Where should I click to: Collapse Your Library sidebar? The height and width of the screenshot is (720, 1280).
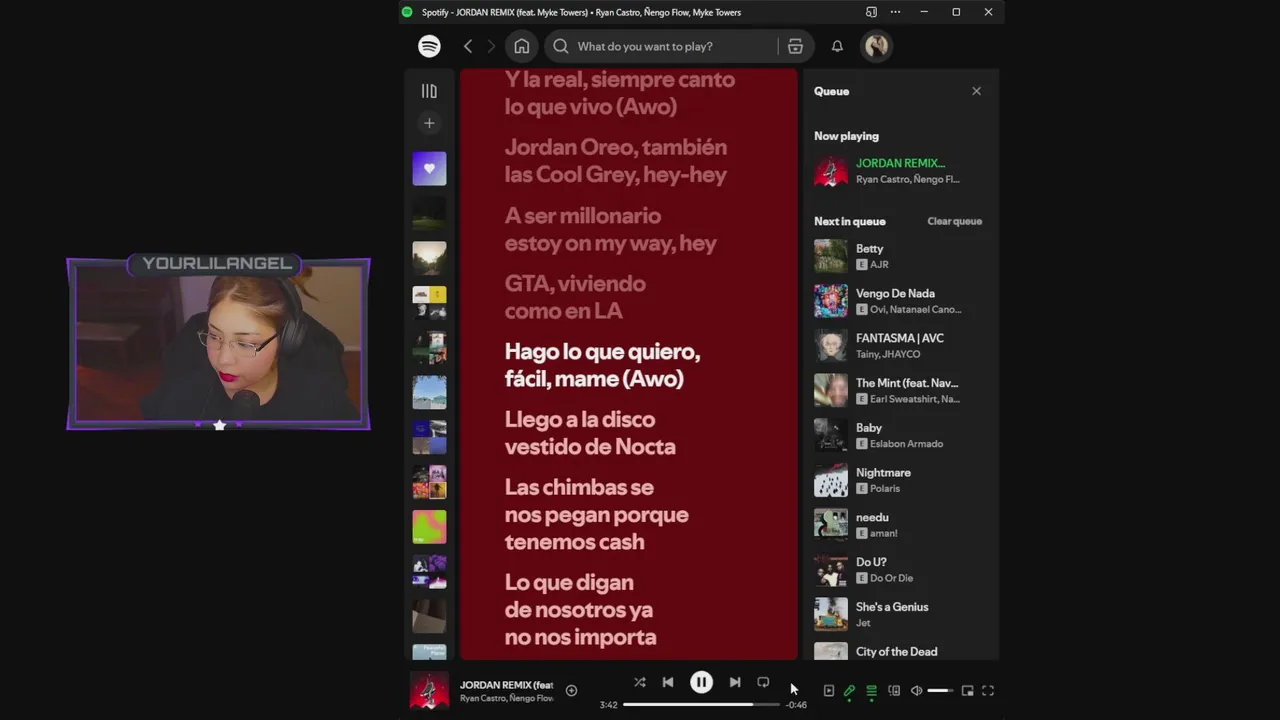point(429,91)
